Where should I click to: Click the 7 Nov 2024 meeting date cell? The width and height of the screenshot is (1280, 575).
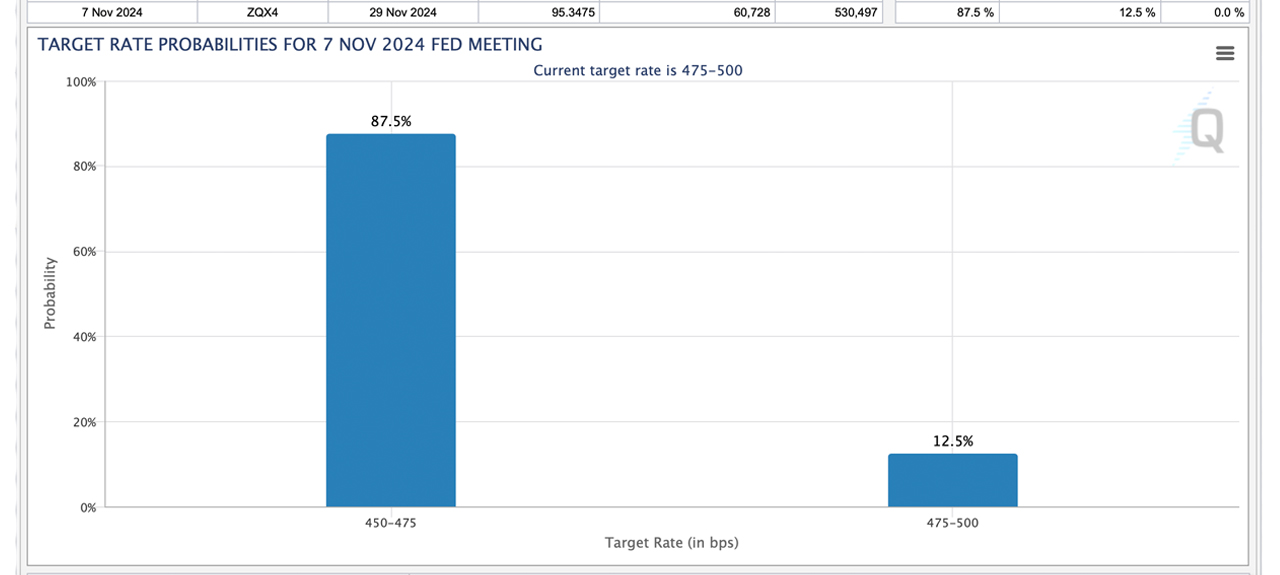112,13
